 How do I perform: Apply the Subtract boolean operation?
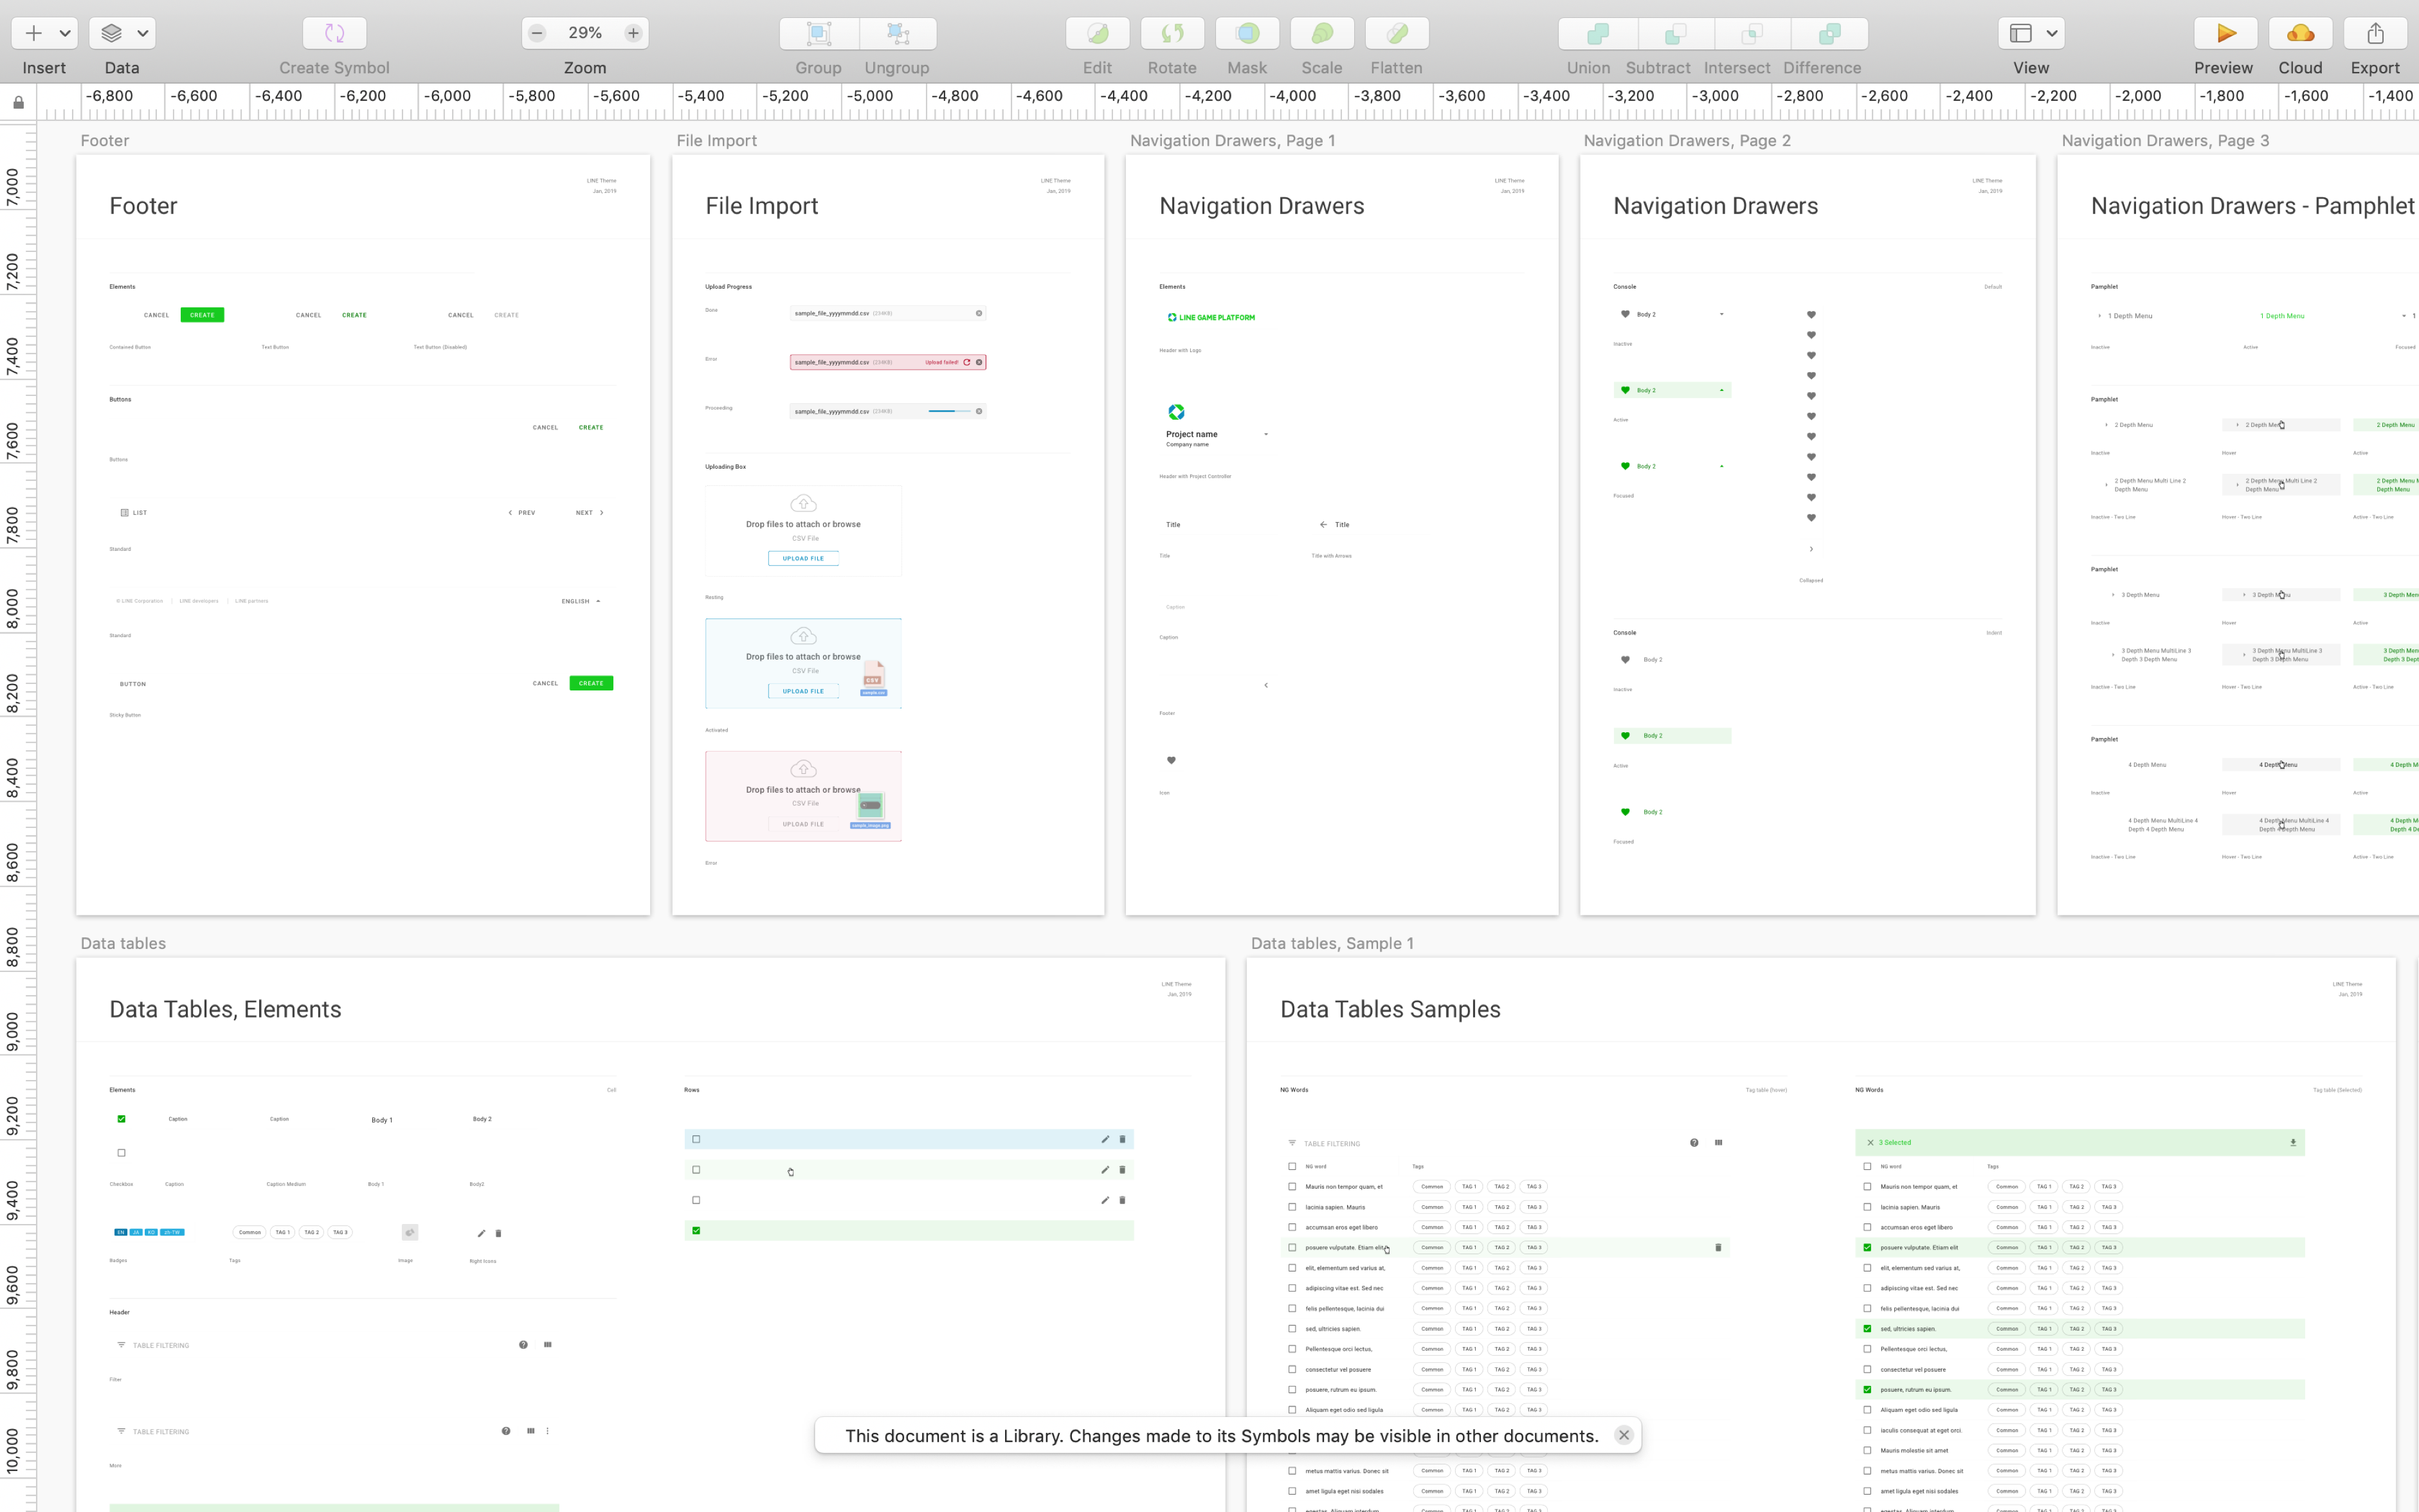click(x=1676, y=33)
